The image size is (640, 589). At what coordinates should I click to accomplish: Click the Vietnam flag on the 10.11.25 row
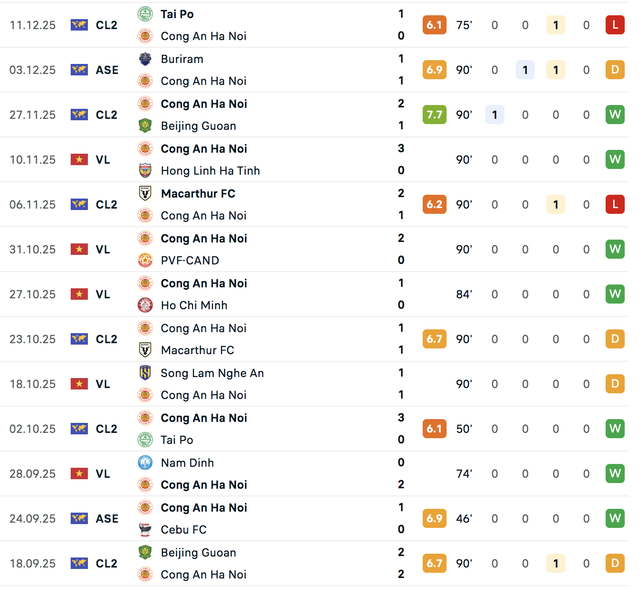[79, 160]
